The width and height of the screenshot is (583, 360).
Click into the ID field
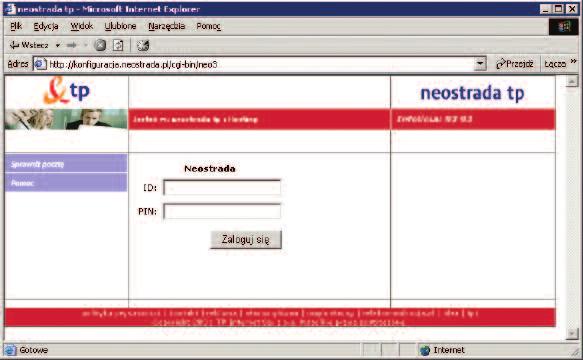pos(222,187)
